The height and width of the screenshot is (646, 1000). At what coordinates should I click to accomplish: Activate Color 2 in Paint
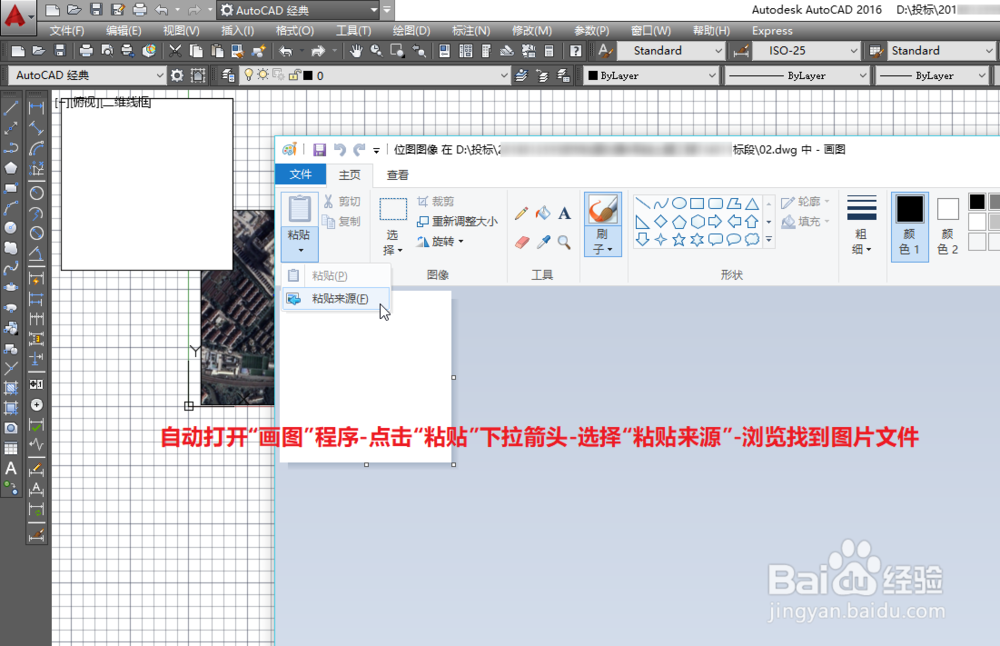[948, 226]
